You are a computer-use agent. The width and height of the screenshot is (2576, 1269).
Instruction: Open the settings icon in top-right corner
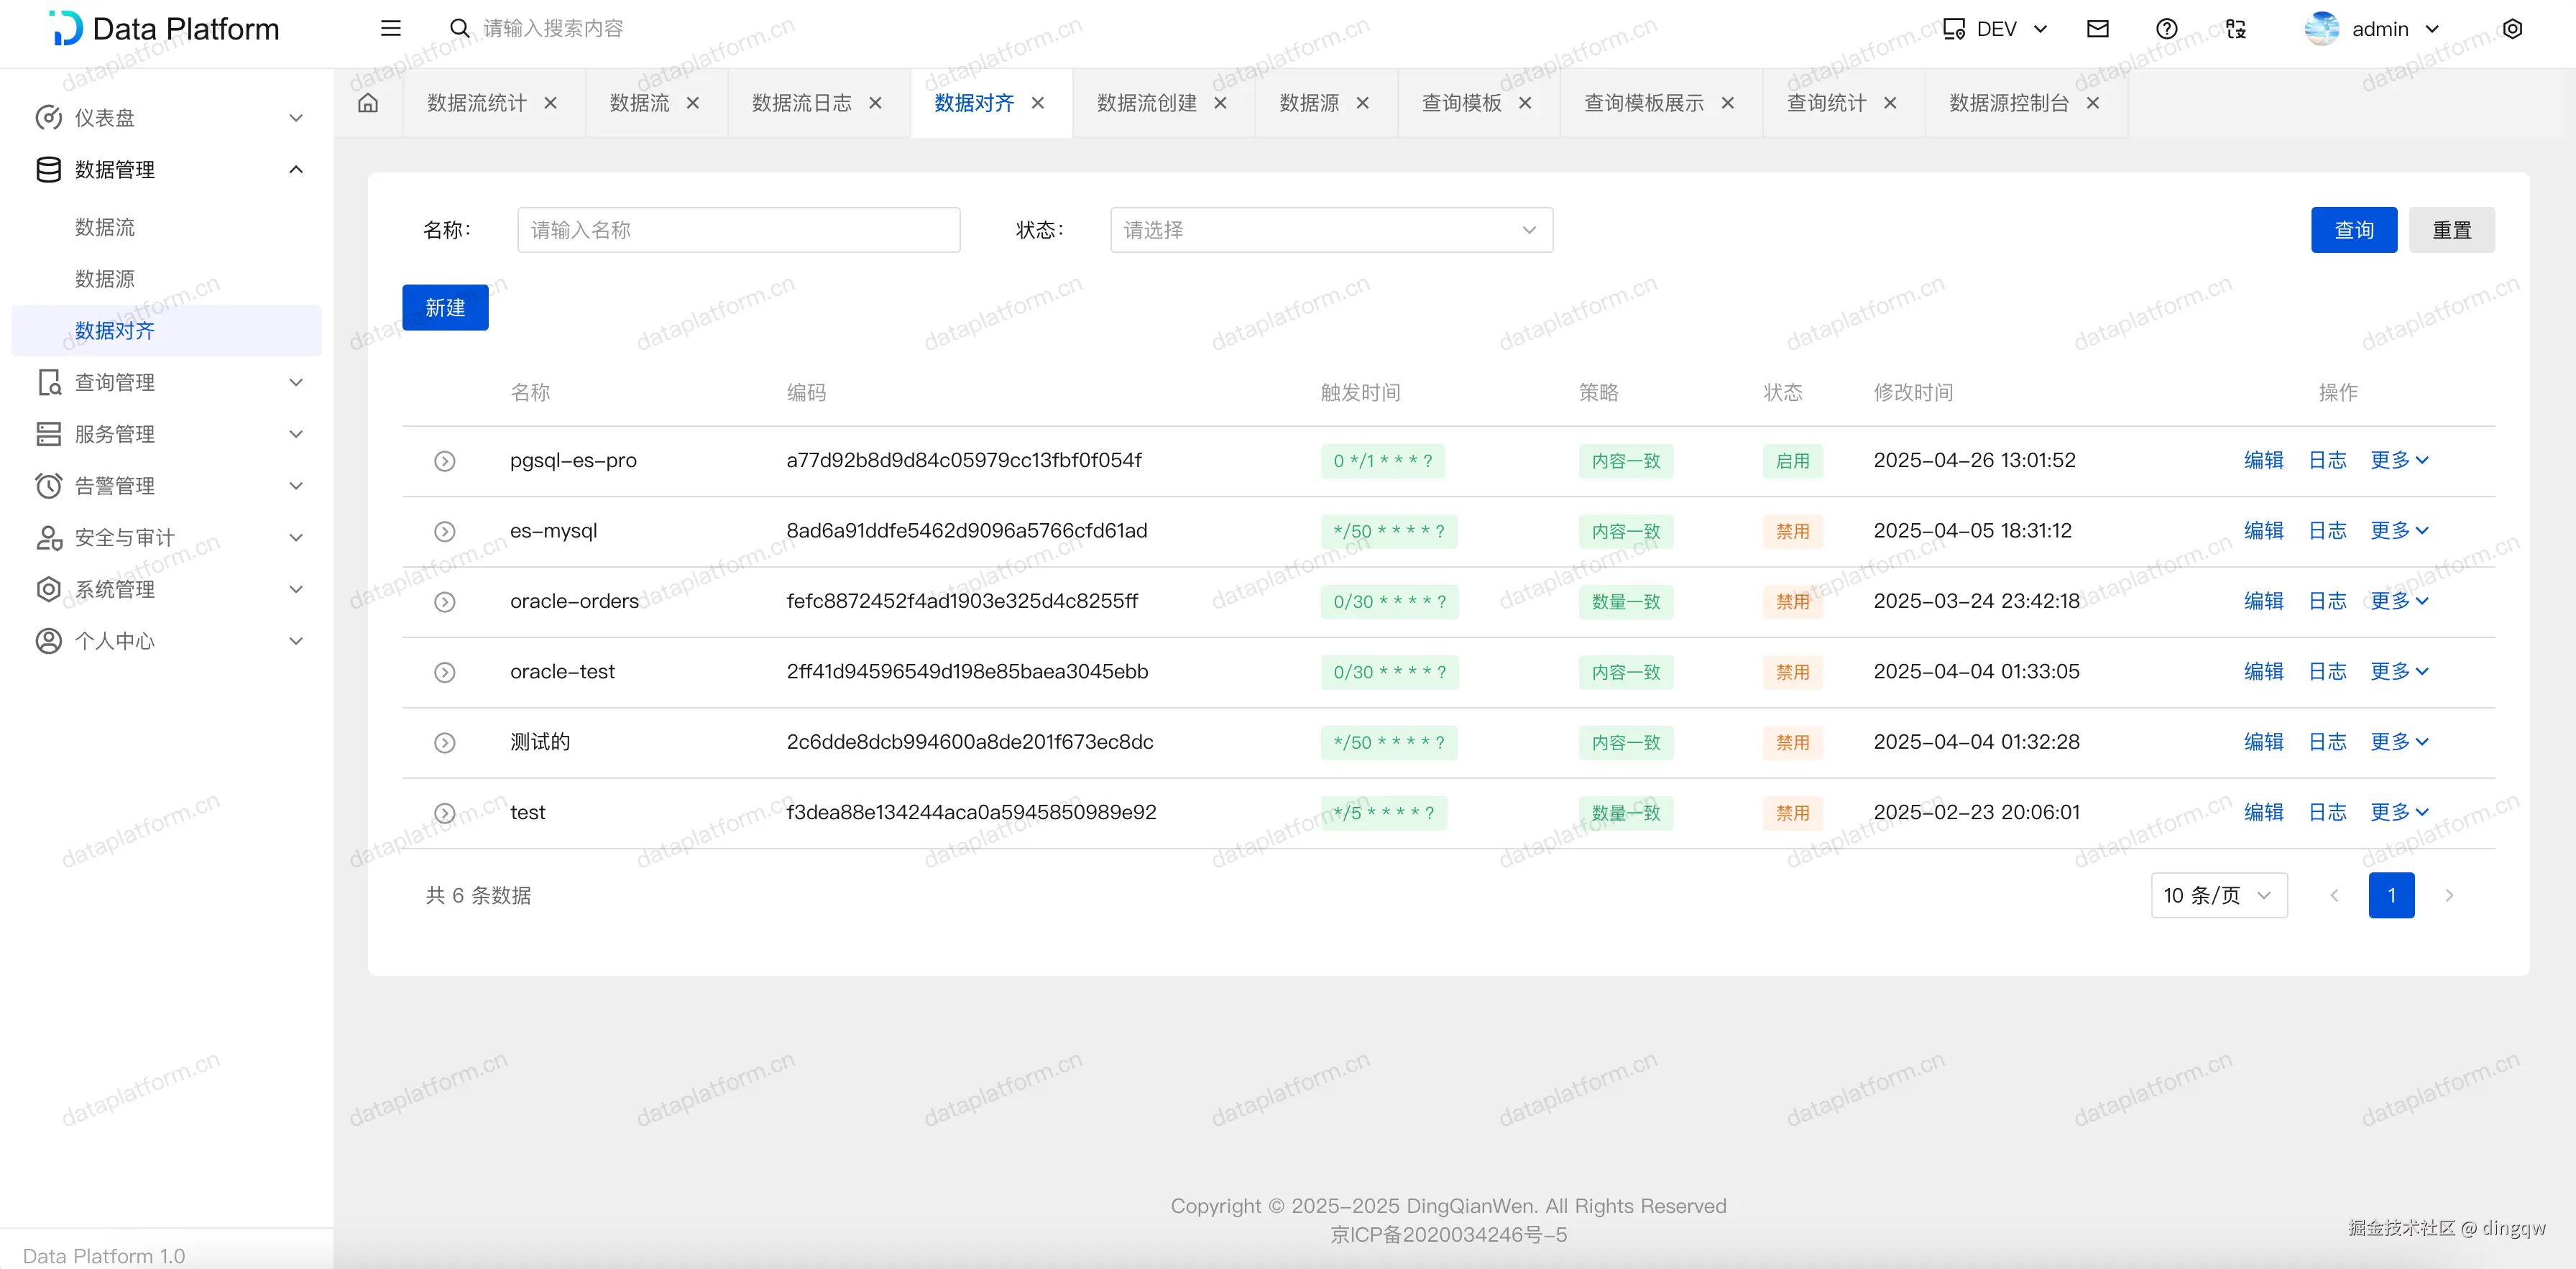(x=2512, y=29)
